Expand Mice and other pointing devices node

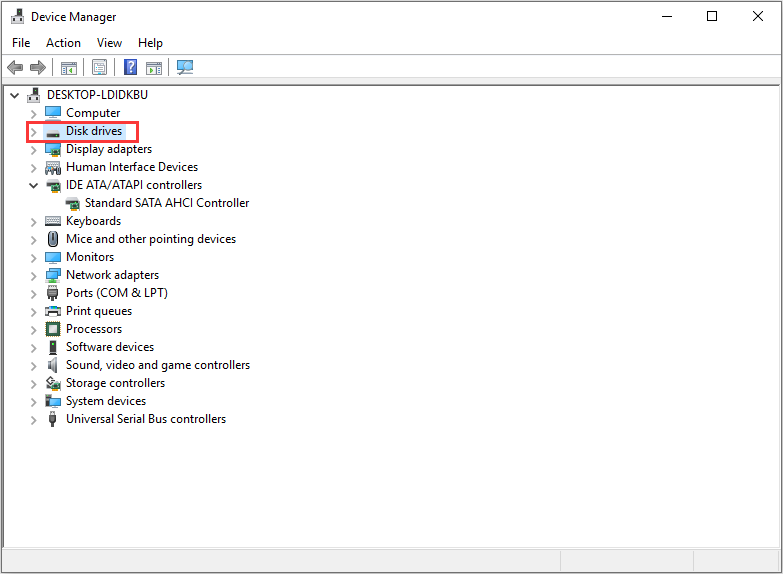(33, 240)
